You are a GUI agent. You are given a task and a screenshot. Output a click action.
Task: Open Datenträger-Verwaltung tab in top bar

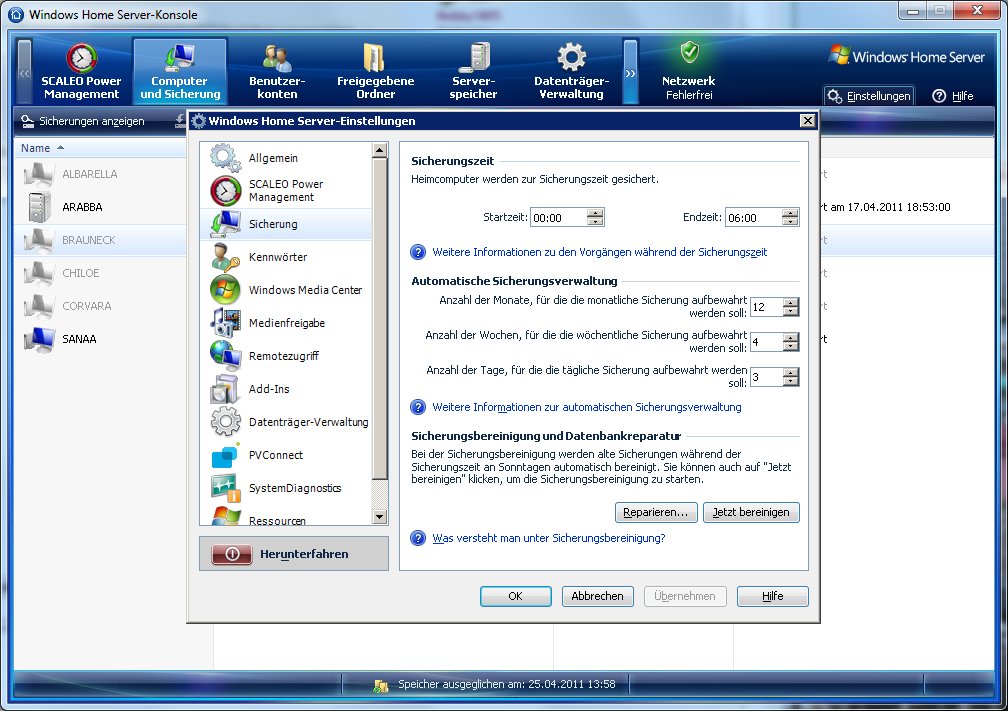pos(572,71)
